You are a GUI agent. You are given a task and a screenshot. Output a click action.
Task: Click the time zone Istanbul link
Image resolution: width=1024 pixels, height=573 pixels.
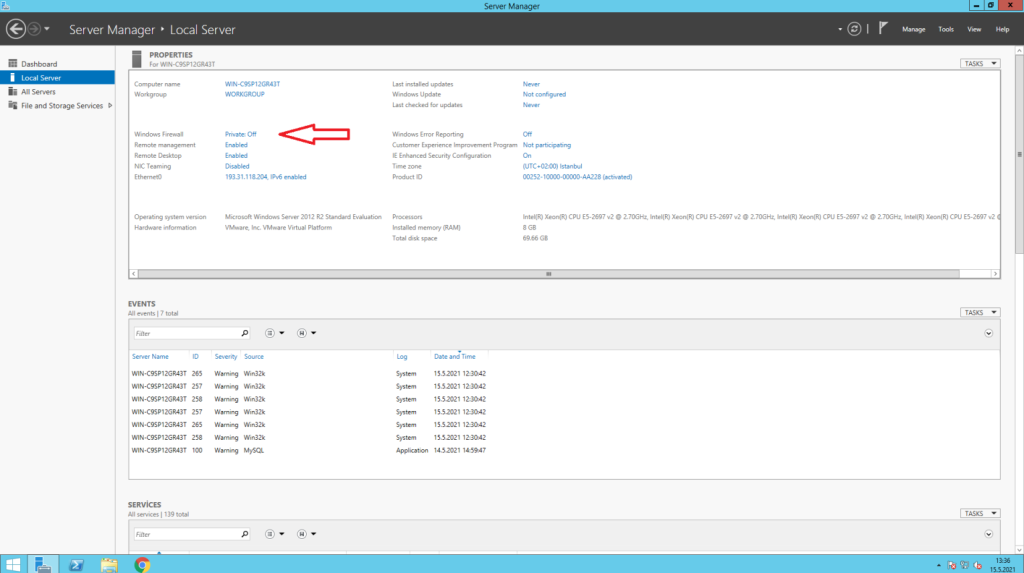click(x=552, y=166)
